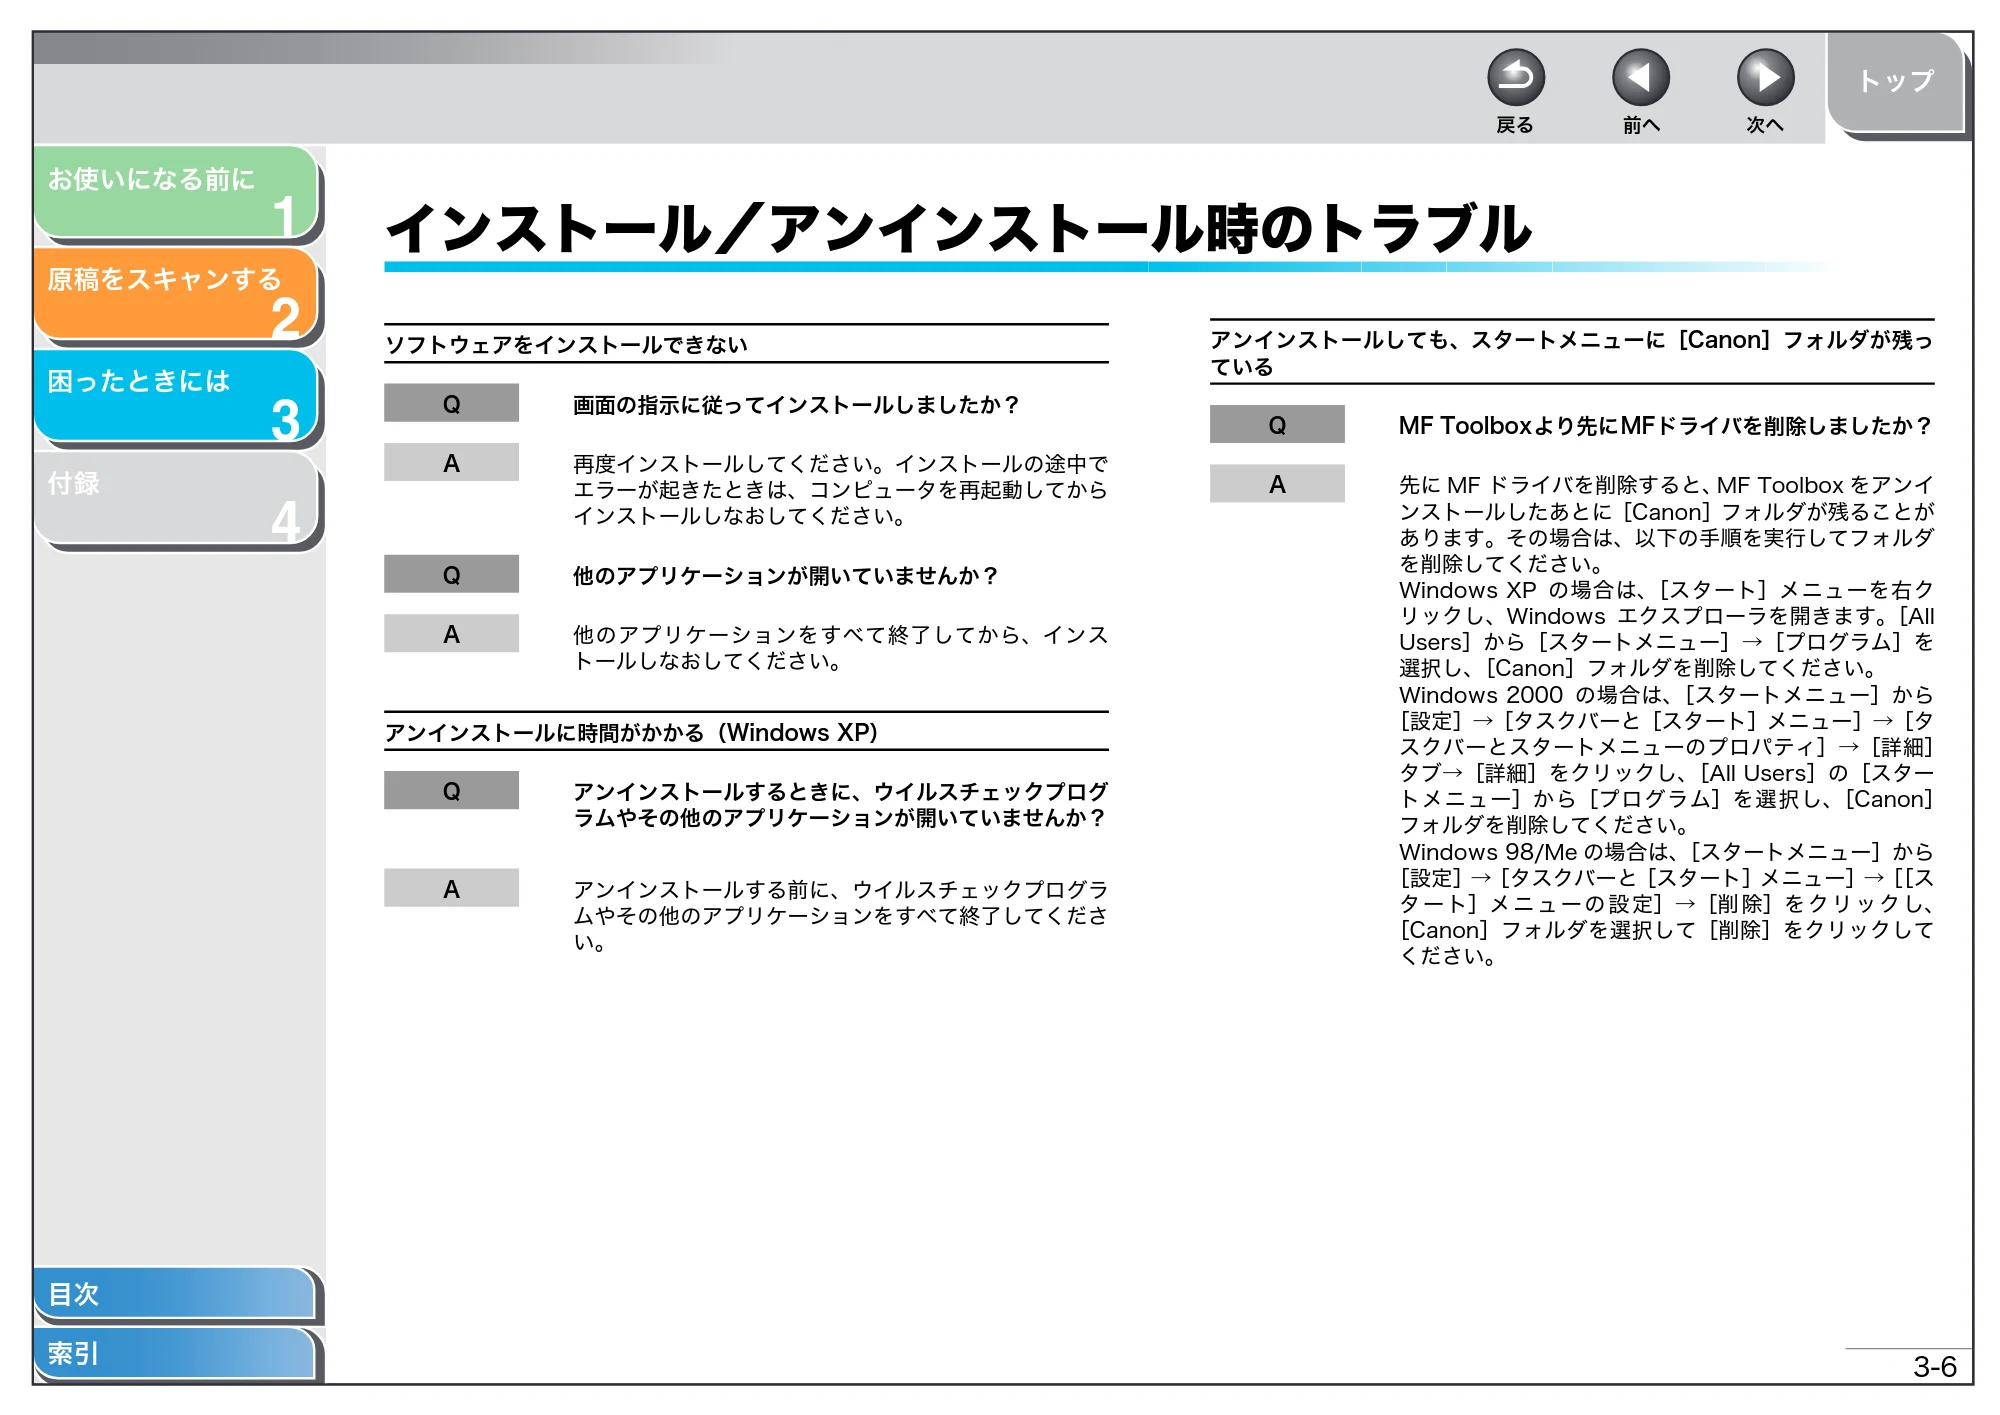2000x1415 pixels.
Task: Click question 他のアプリケーションが開いていませんか？
Action: [786, 576]
